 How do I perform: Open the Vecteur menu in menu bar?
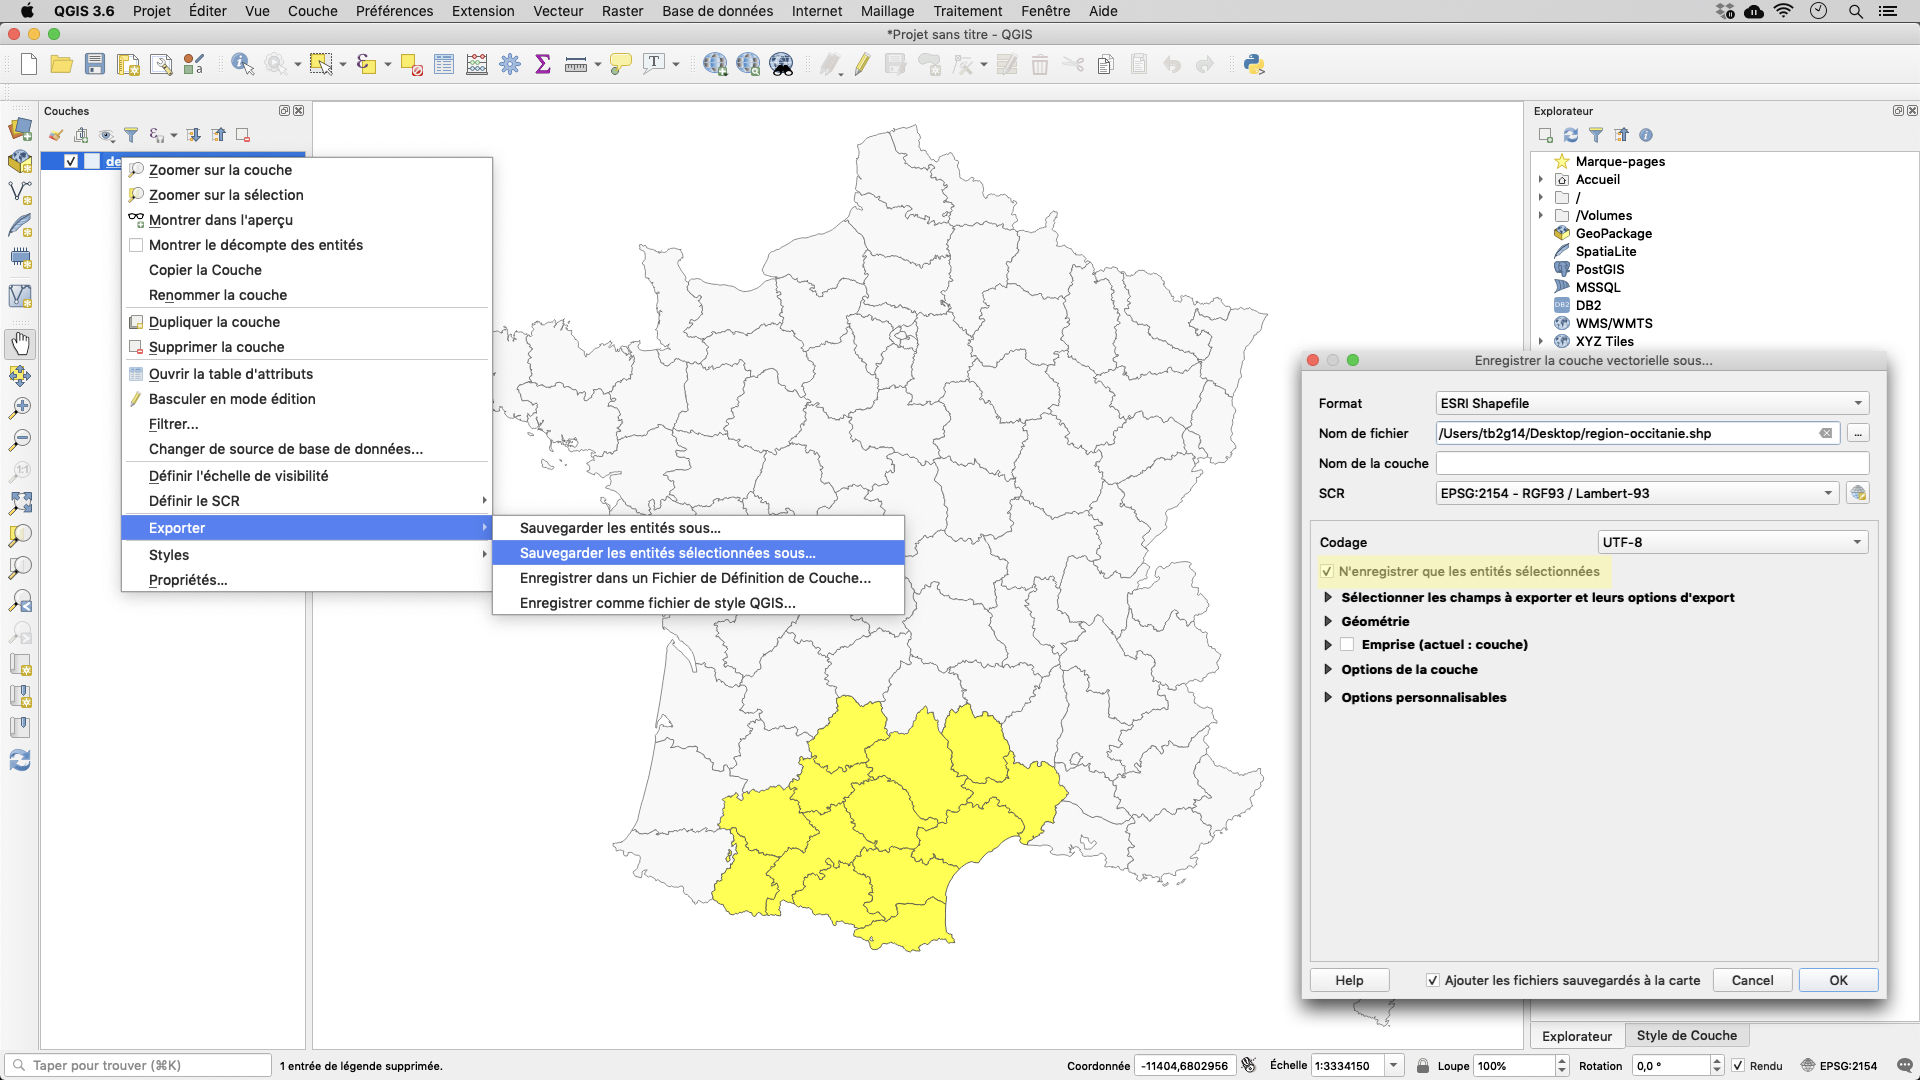pos(558,11)
